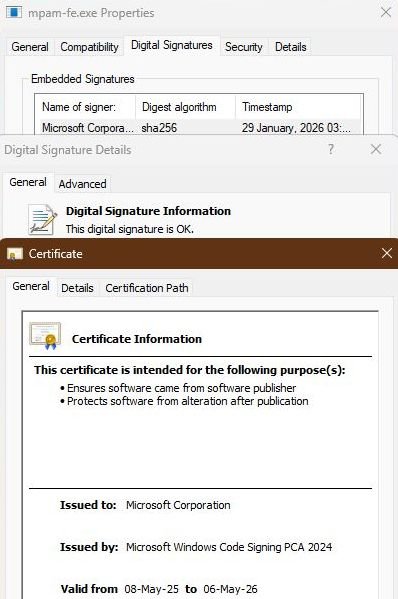Click the certificate ribbon icon beside Certificate Information
Image resolution: width=398 pixels, height=599 pixels.
(45, 335)
